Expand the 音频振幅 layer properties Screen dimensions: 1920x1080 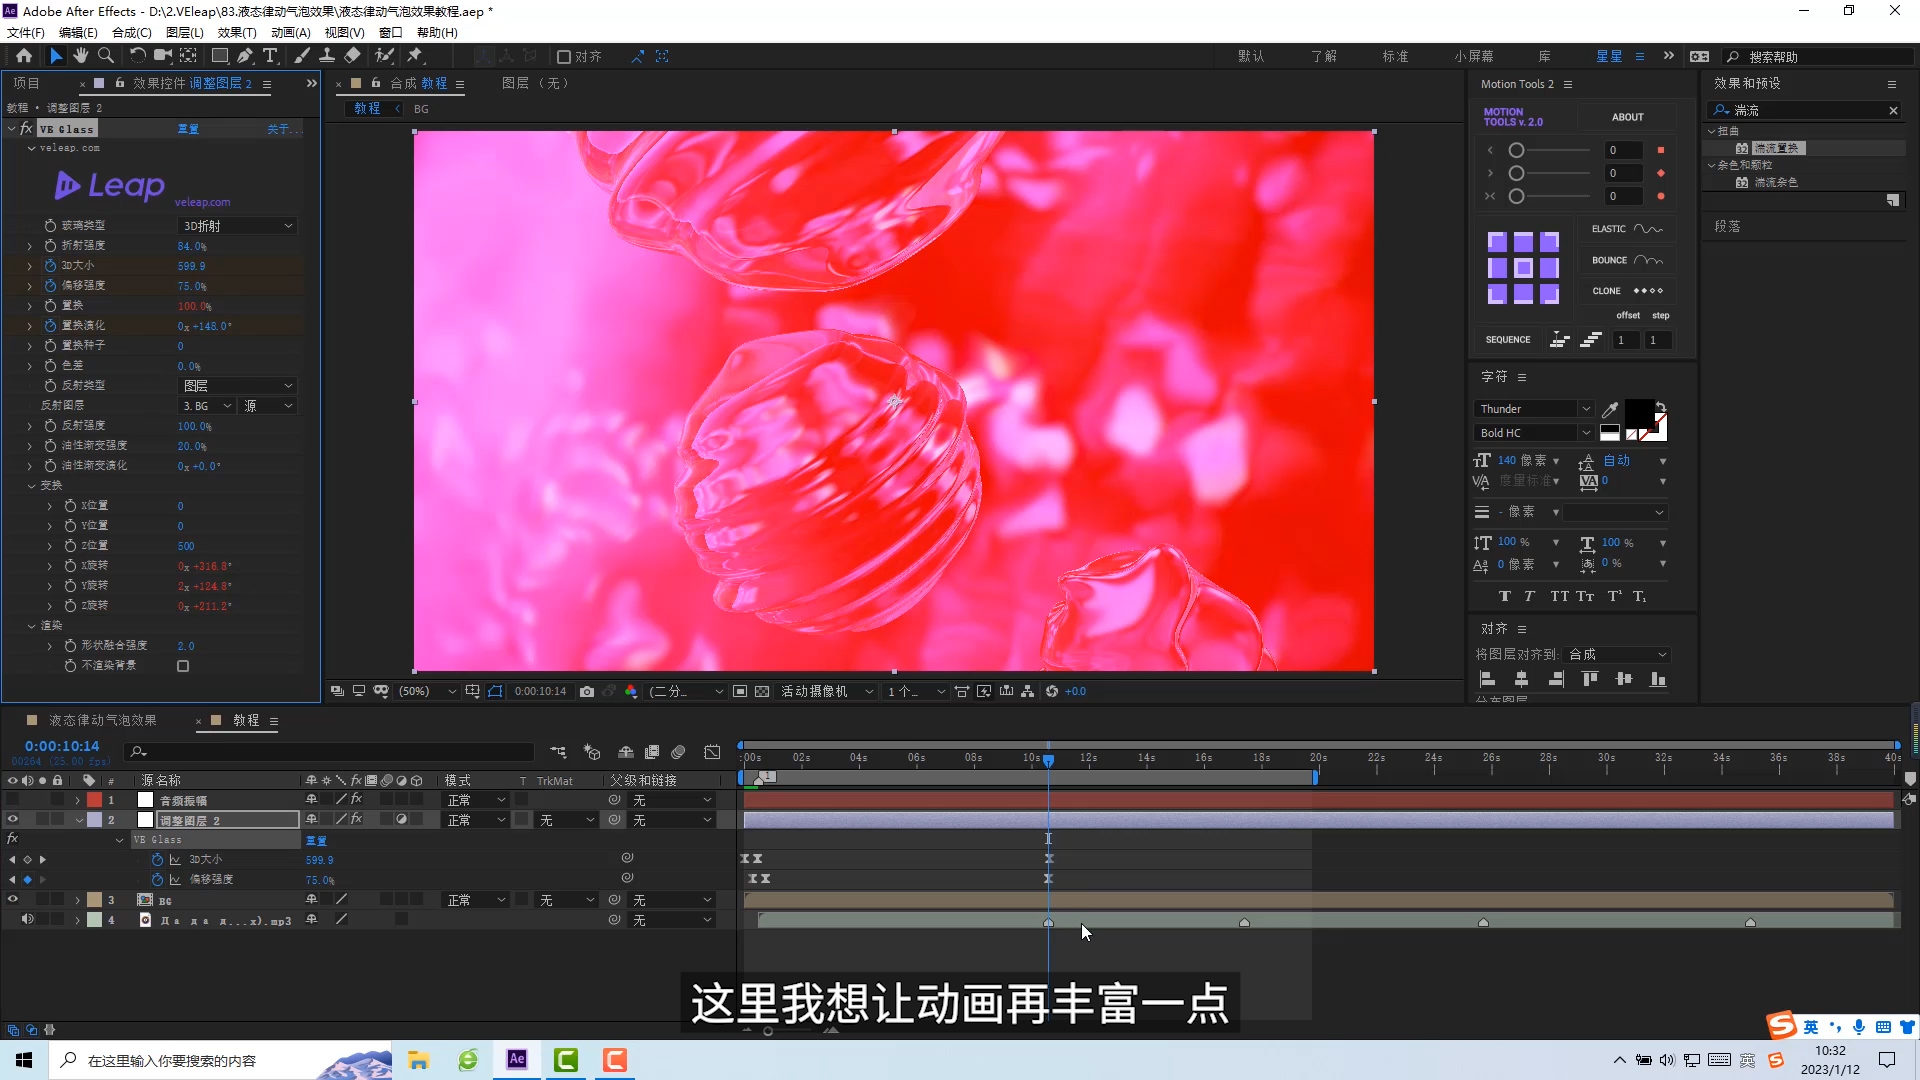coord(77,800)
